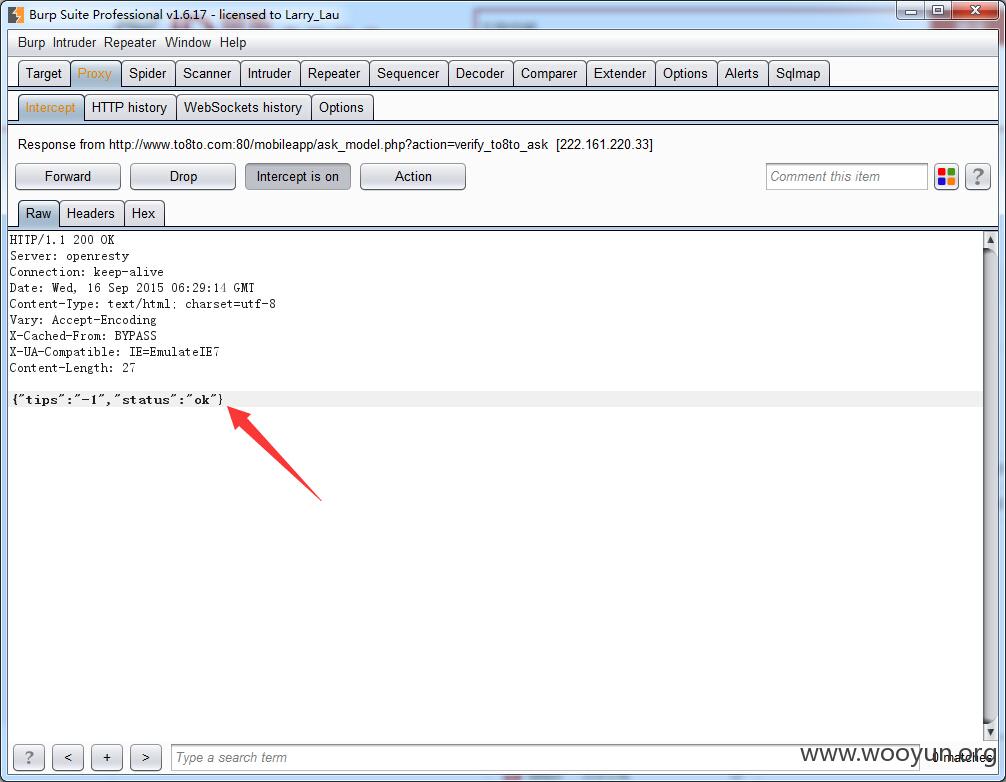Switch to the Spider tab
Image resolution: width=1006 pixels, height=782 pixels.
148,74
